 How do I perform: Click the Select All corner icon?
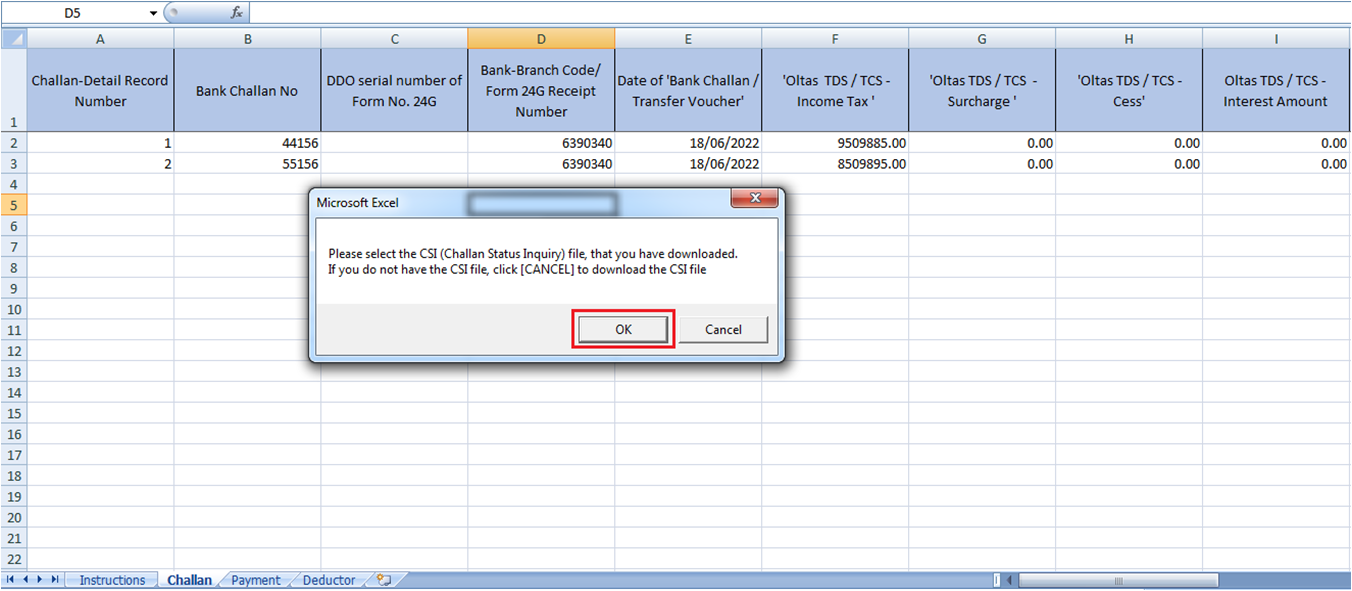[14, 38]
